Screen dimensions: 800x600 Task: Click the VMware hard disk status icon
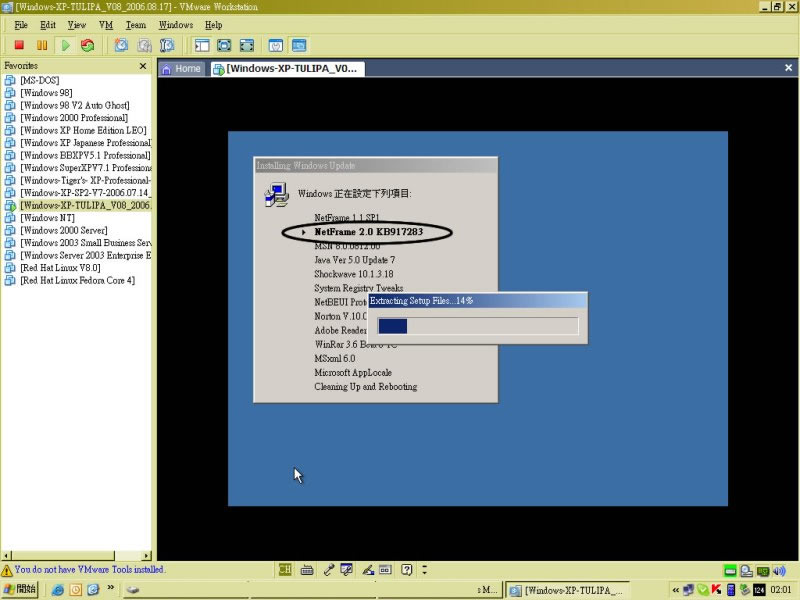(730, 571)
